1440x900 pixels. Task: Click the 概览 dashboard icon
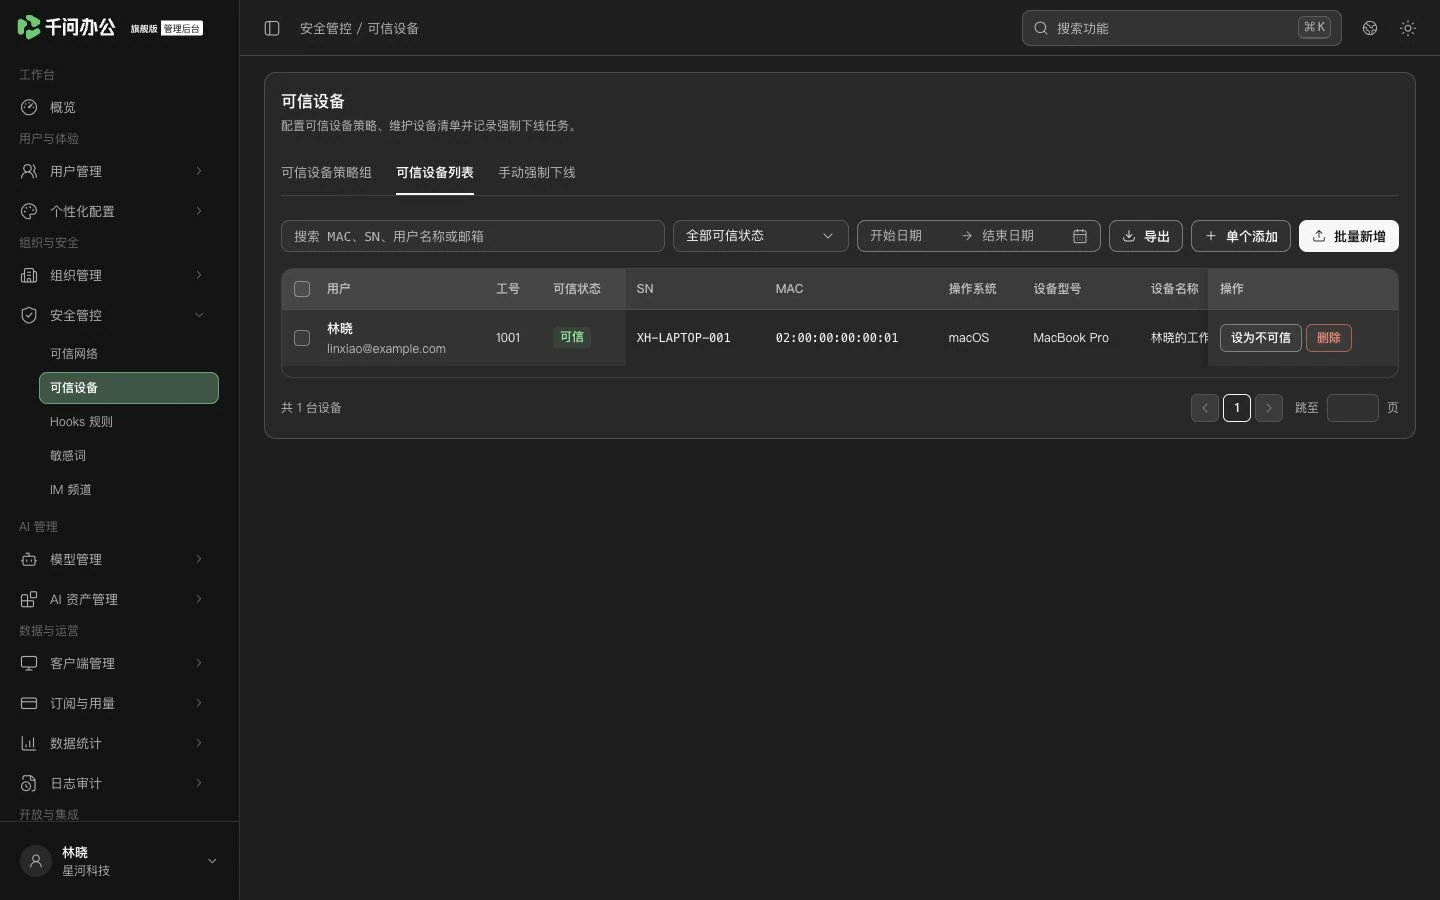pyautogui.click(x=29, y=107)
